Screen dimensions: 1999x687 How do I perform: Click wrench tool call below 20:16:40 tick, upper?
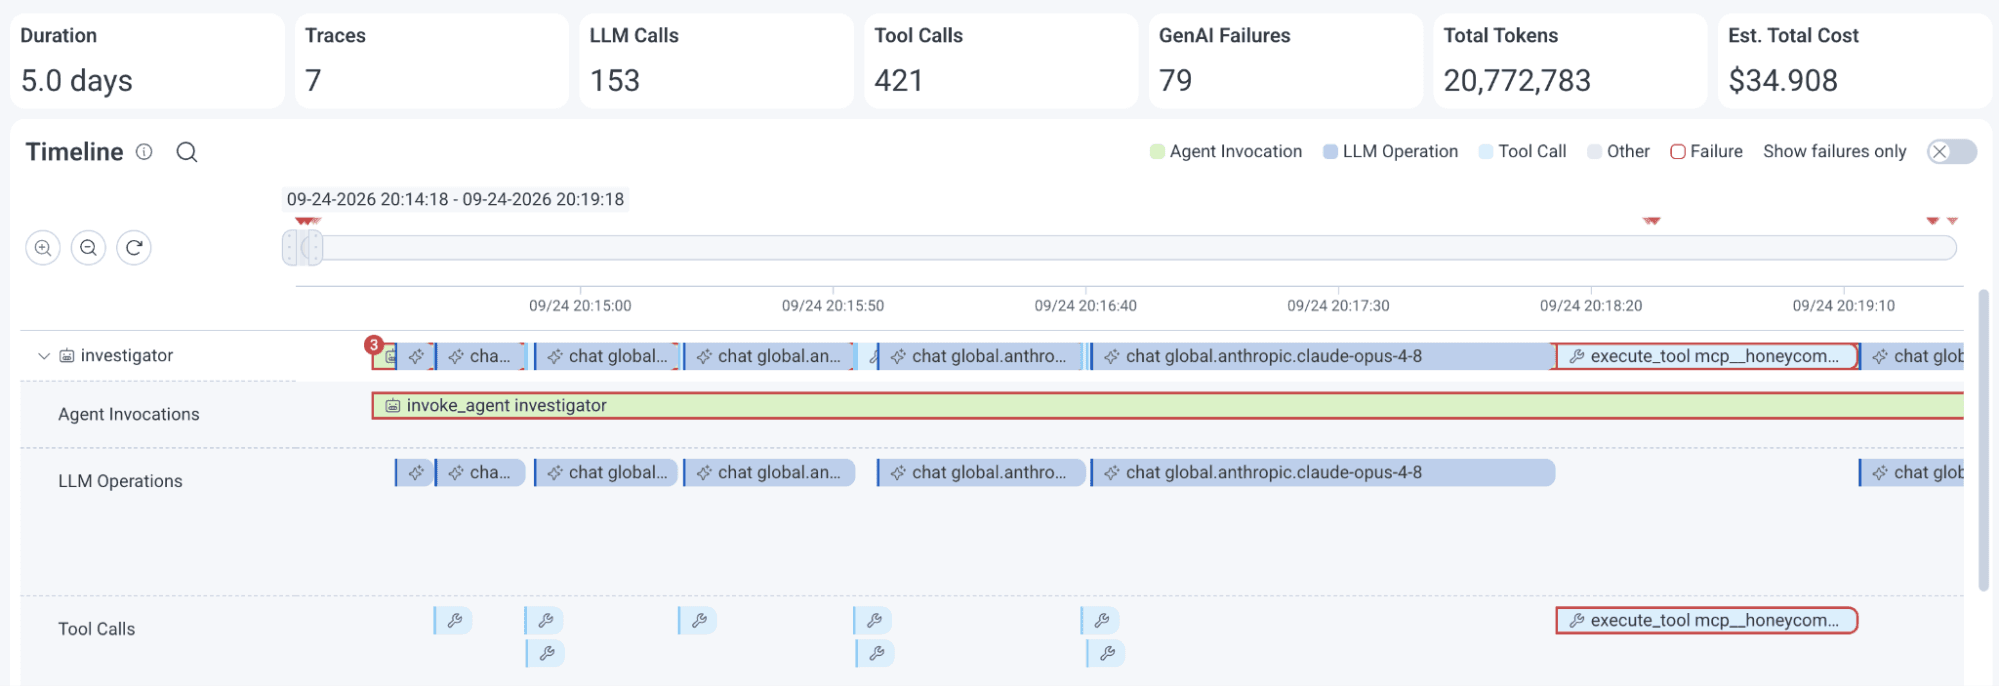[1100, 621]
